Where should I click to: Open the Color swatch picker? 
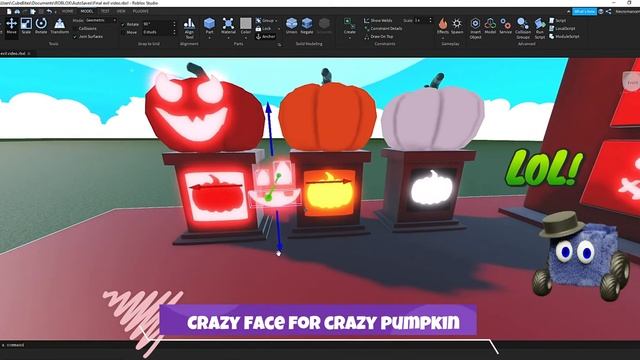[x=246, y=25]
